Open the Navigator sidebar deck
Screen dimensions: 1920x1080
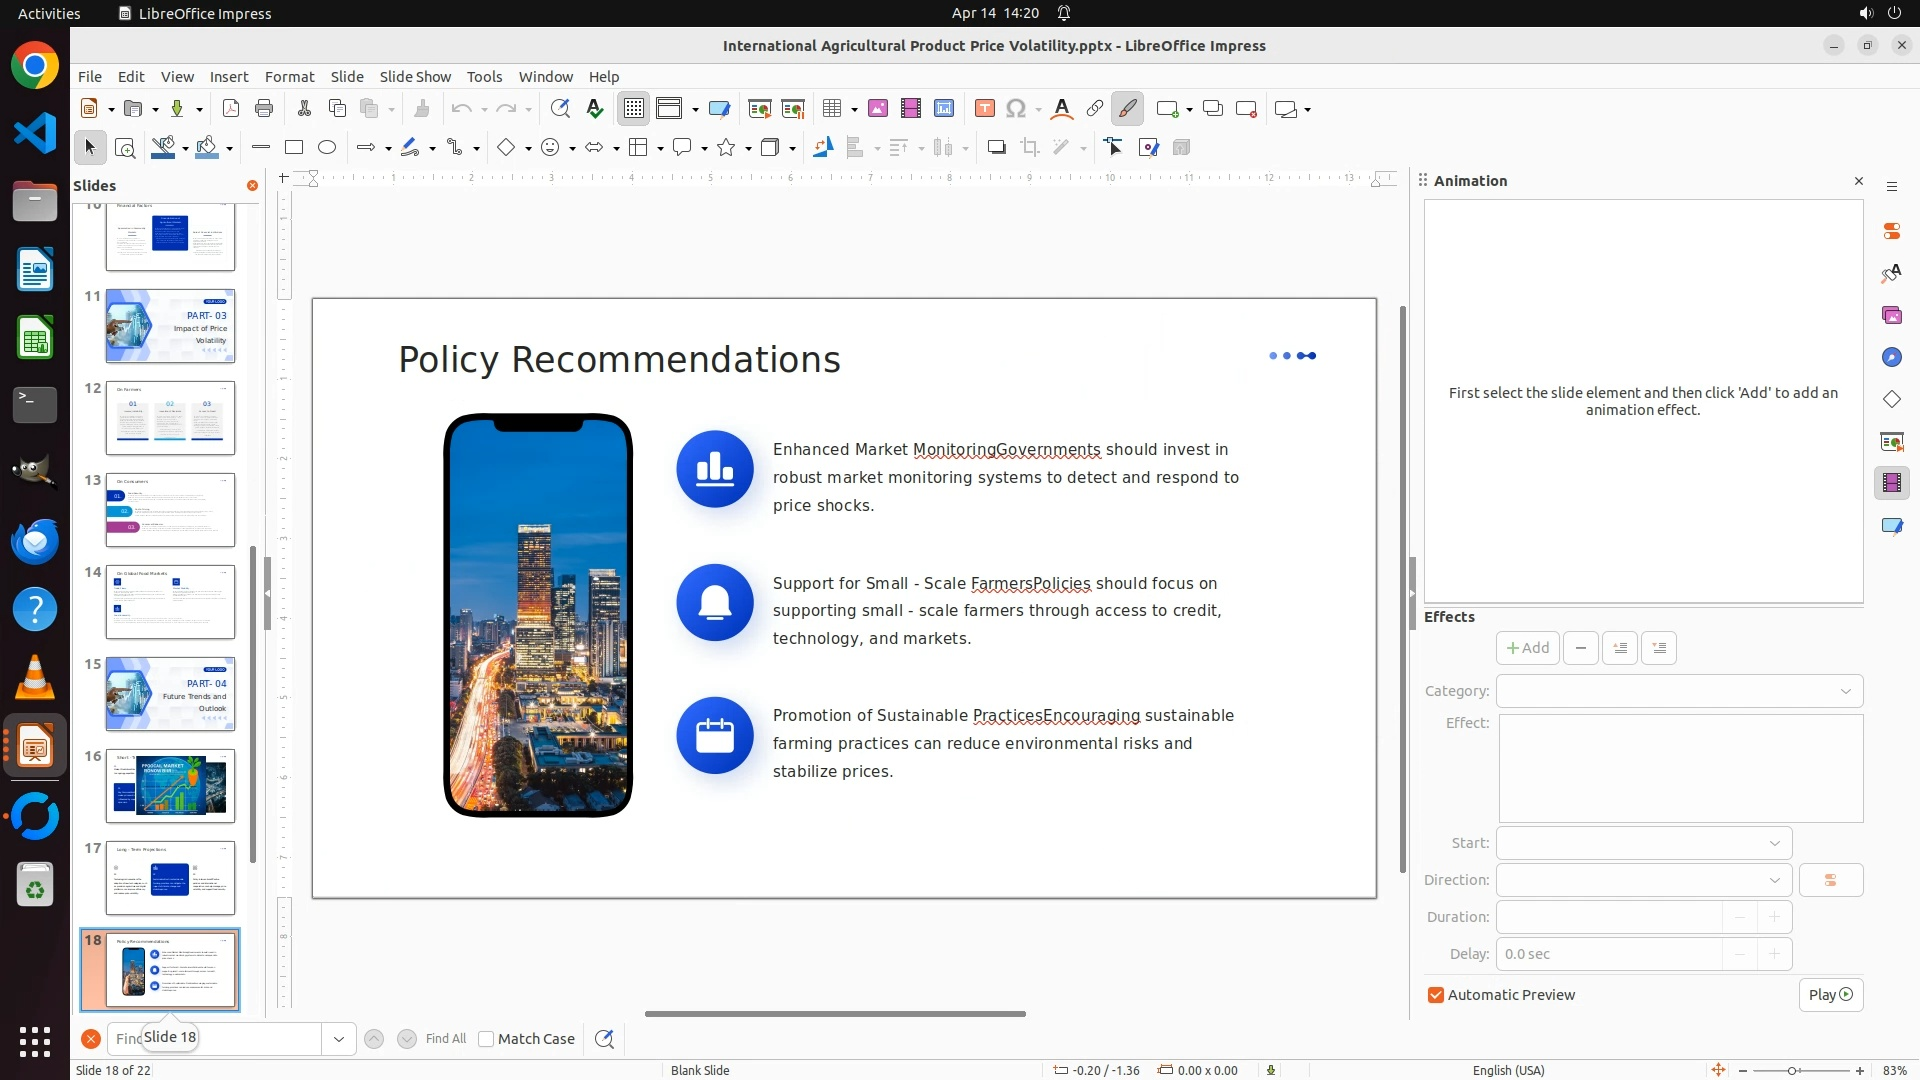pyautogui.click(x=1891, y=358)
